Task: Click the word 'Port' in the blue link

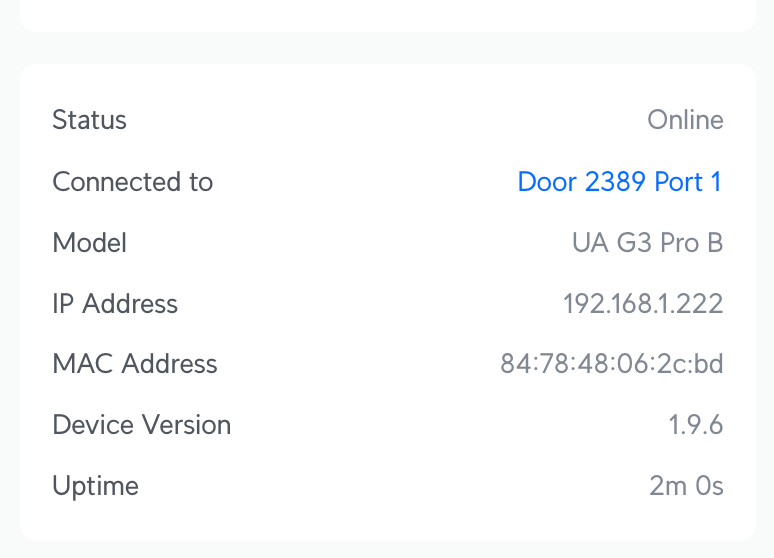Action: point(678,182)
